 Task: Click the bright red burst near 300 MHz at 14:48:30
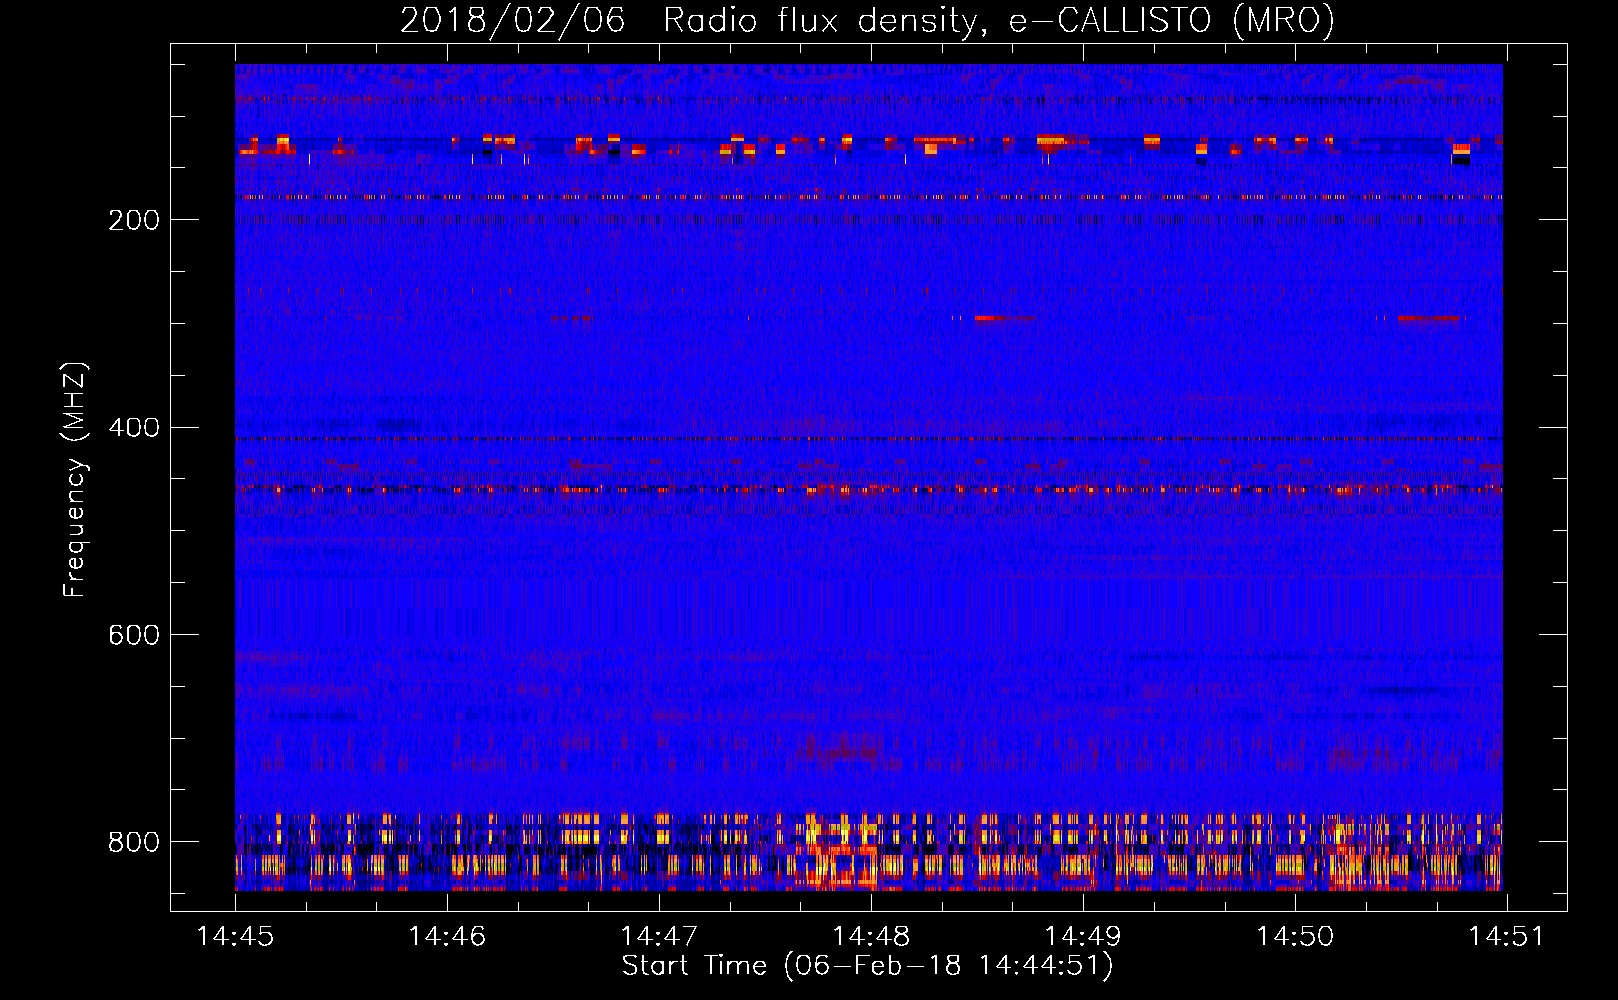pyautogui.click(x=1003, y=318)
